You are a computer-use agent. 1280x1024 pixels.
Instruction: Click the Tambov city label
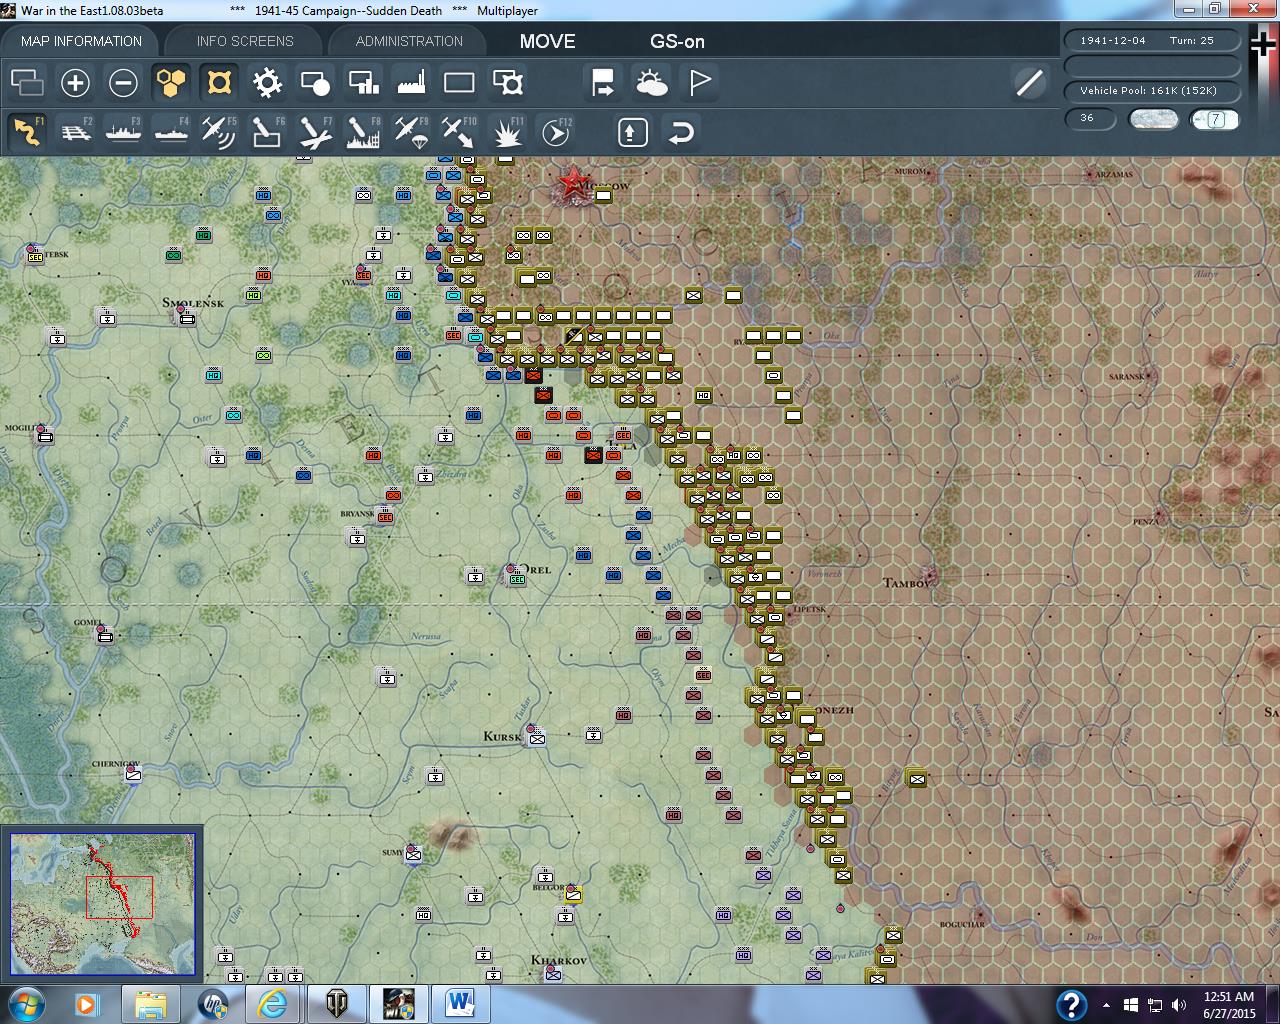(907, 582)
